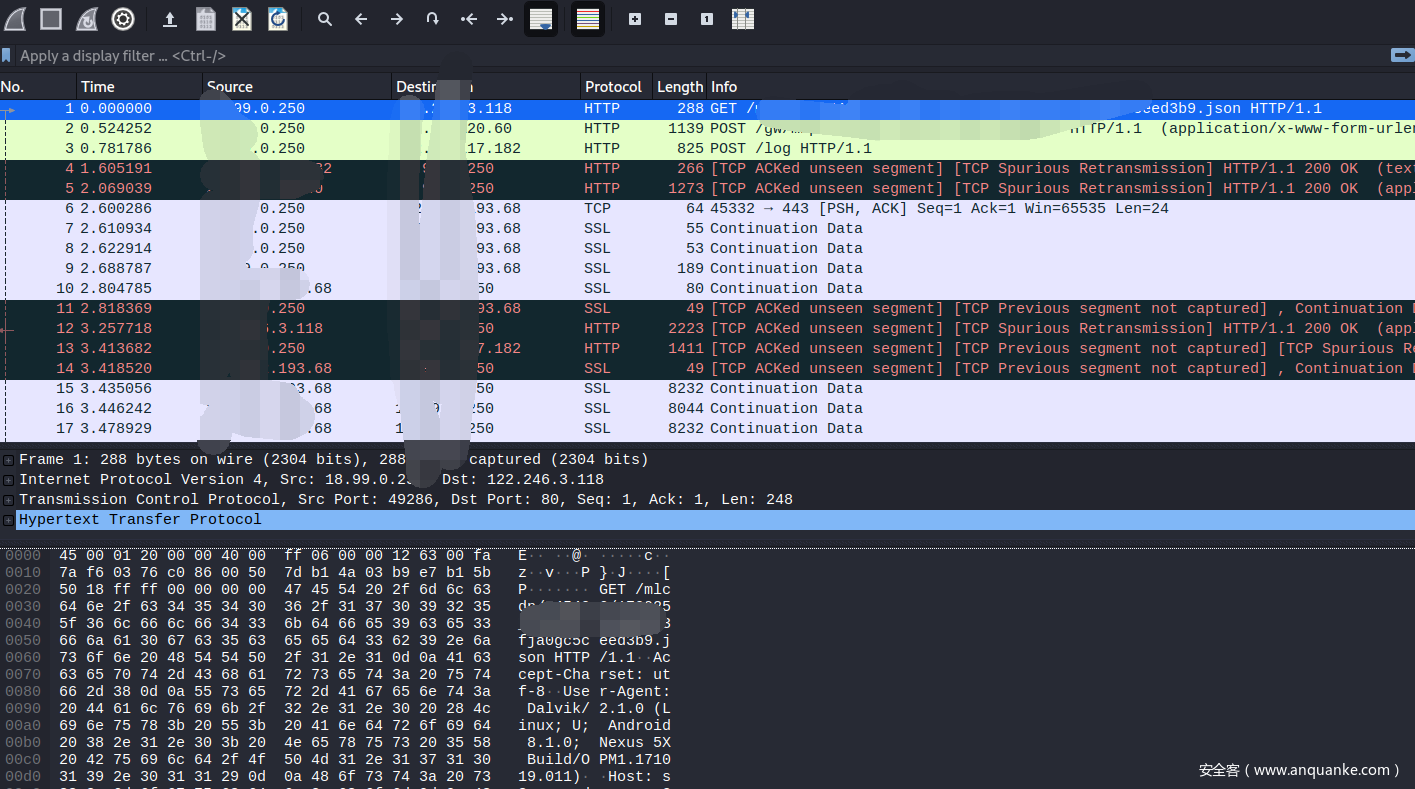Sort packets by the Length column header
Viewport: 1415px width, 789px height.
click(x=679, y=87)
